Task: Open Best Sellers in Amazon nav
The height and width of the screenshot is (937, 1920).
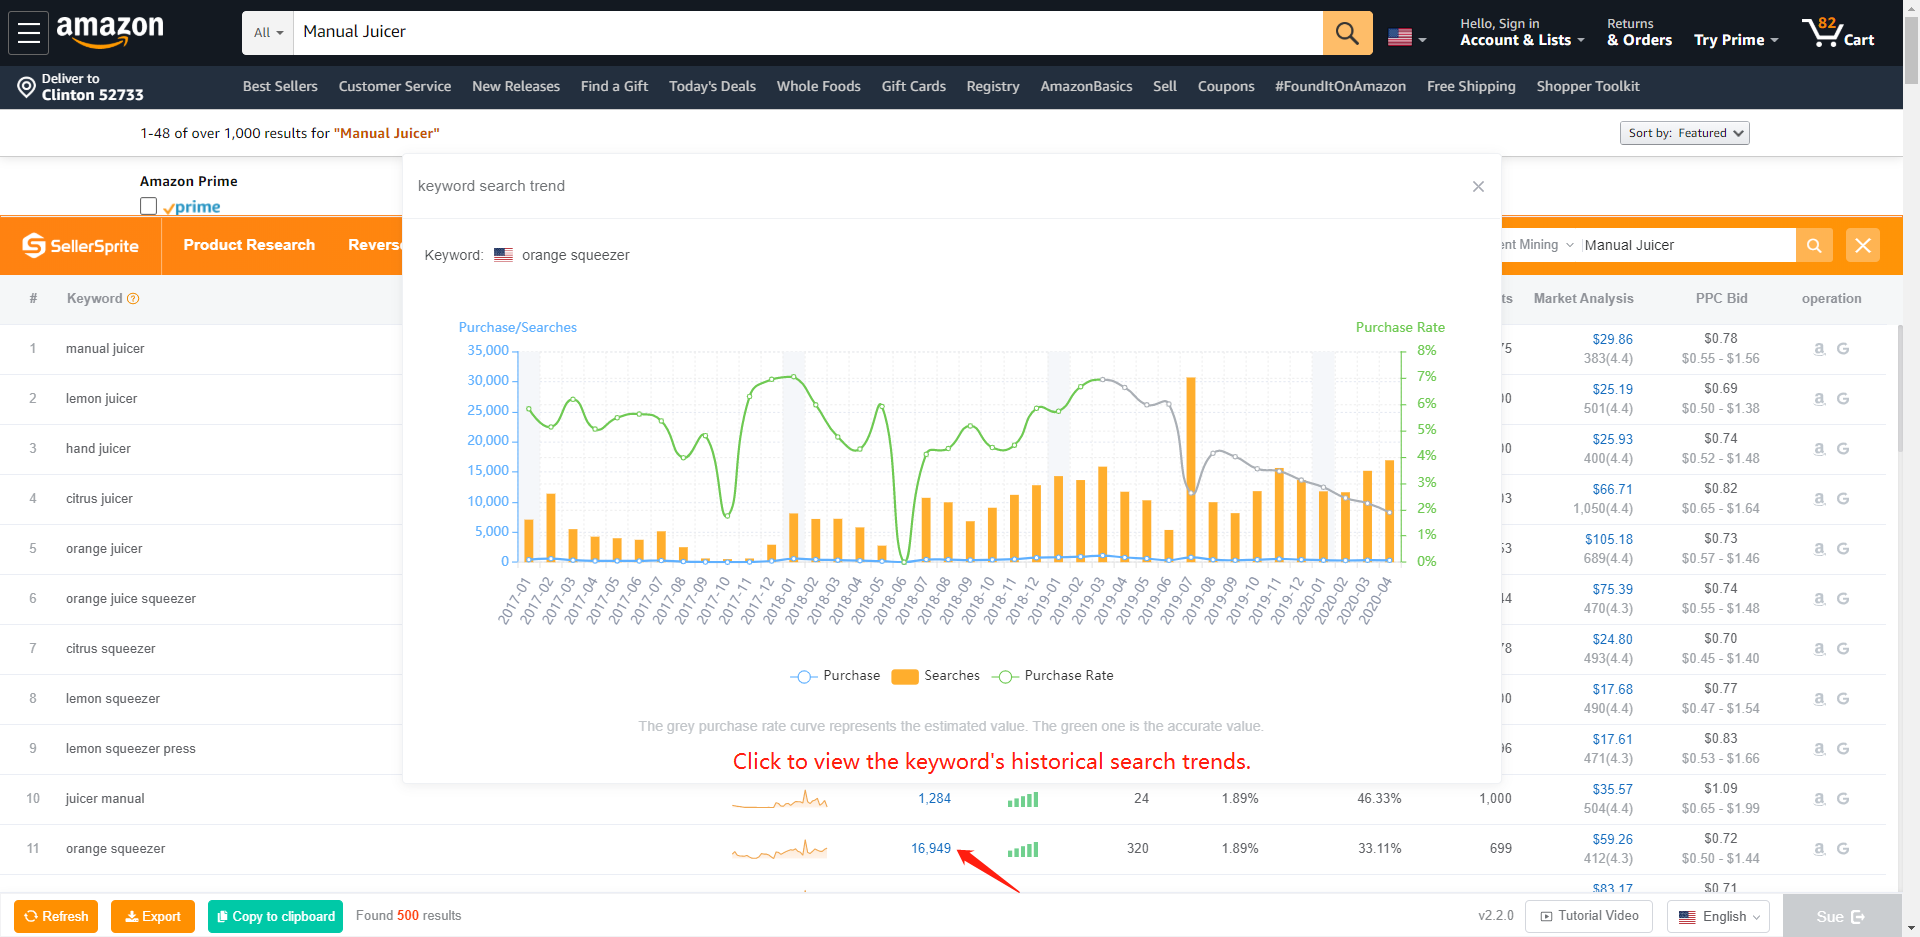Action: pyautogui.click(x=280, y=87)
